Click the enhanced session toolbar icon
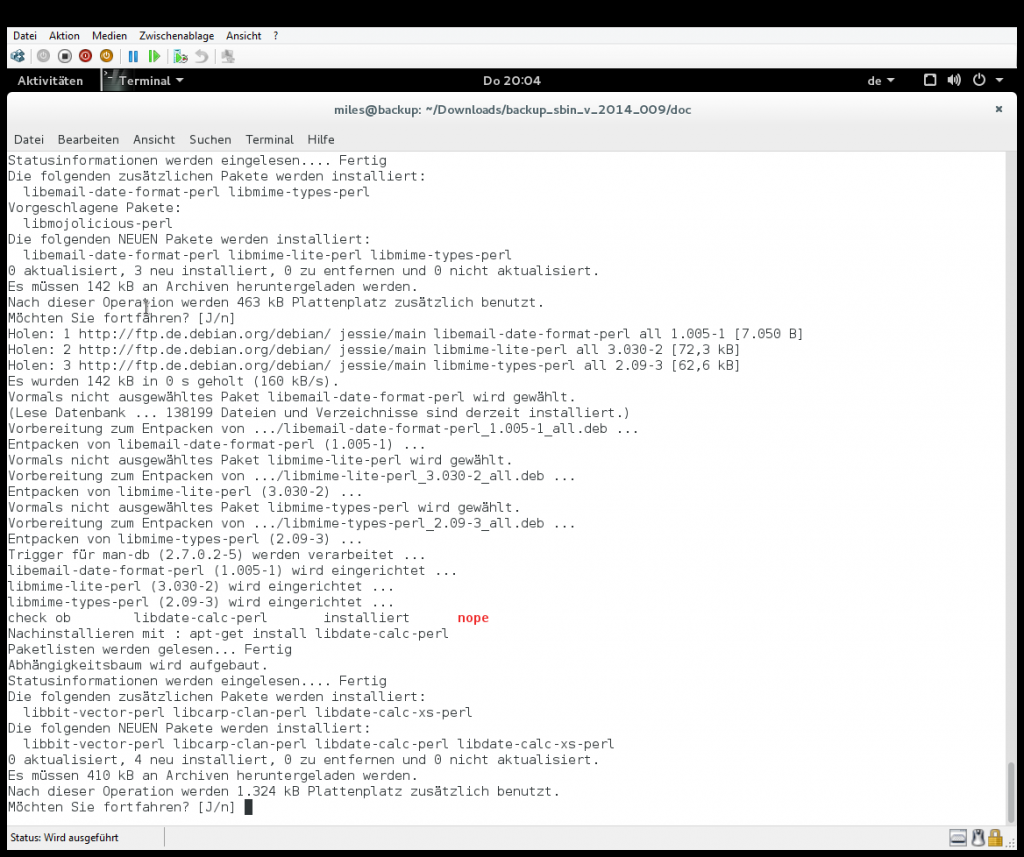Screen dimensions: 1024x857 (x=228, y=56)
